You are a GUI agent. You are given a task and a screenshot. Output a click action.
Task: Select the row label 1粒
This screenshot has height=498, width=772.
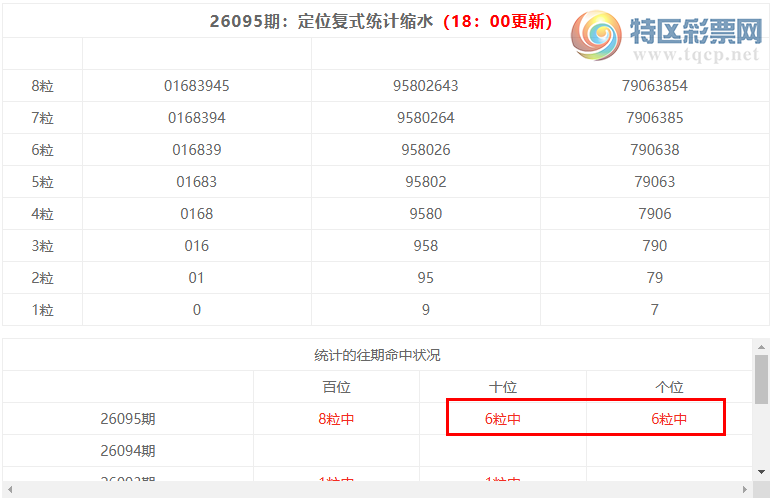[42, 310]
